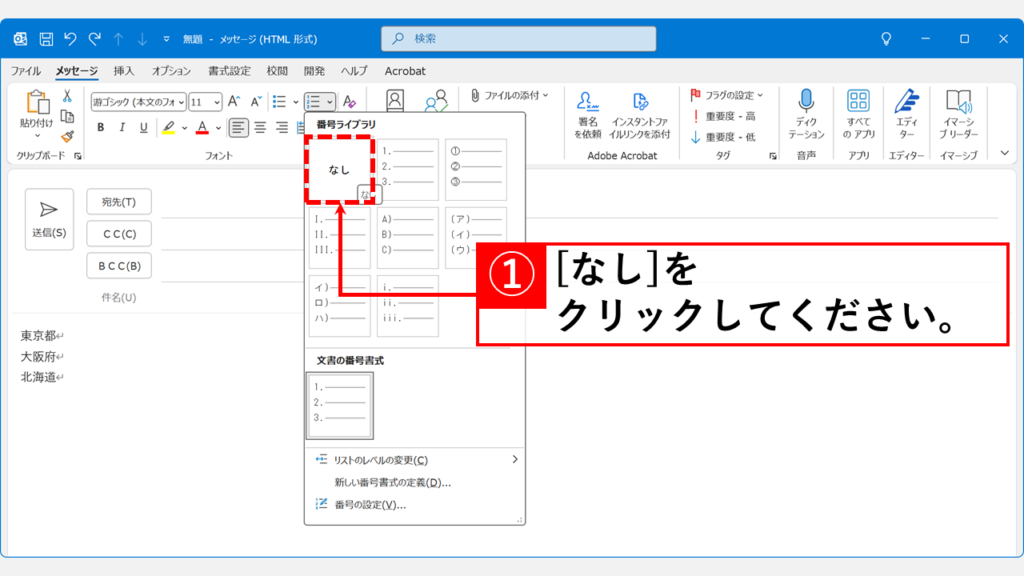This screenshot has height=576, width=1024.
Task: Expand リストのレベルの変更(C) submenu
Action: pos(415,460)
